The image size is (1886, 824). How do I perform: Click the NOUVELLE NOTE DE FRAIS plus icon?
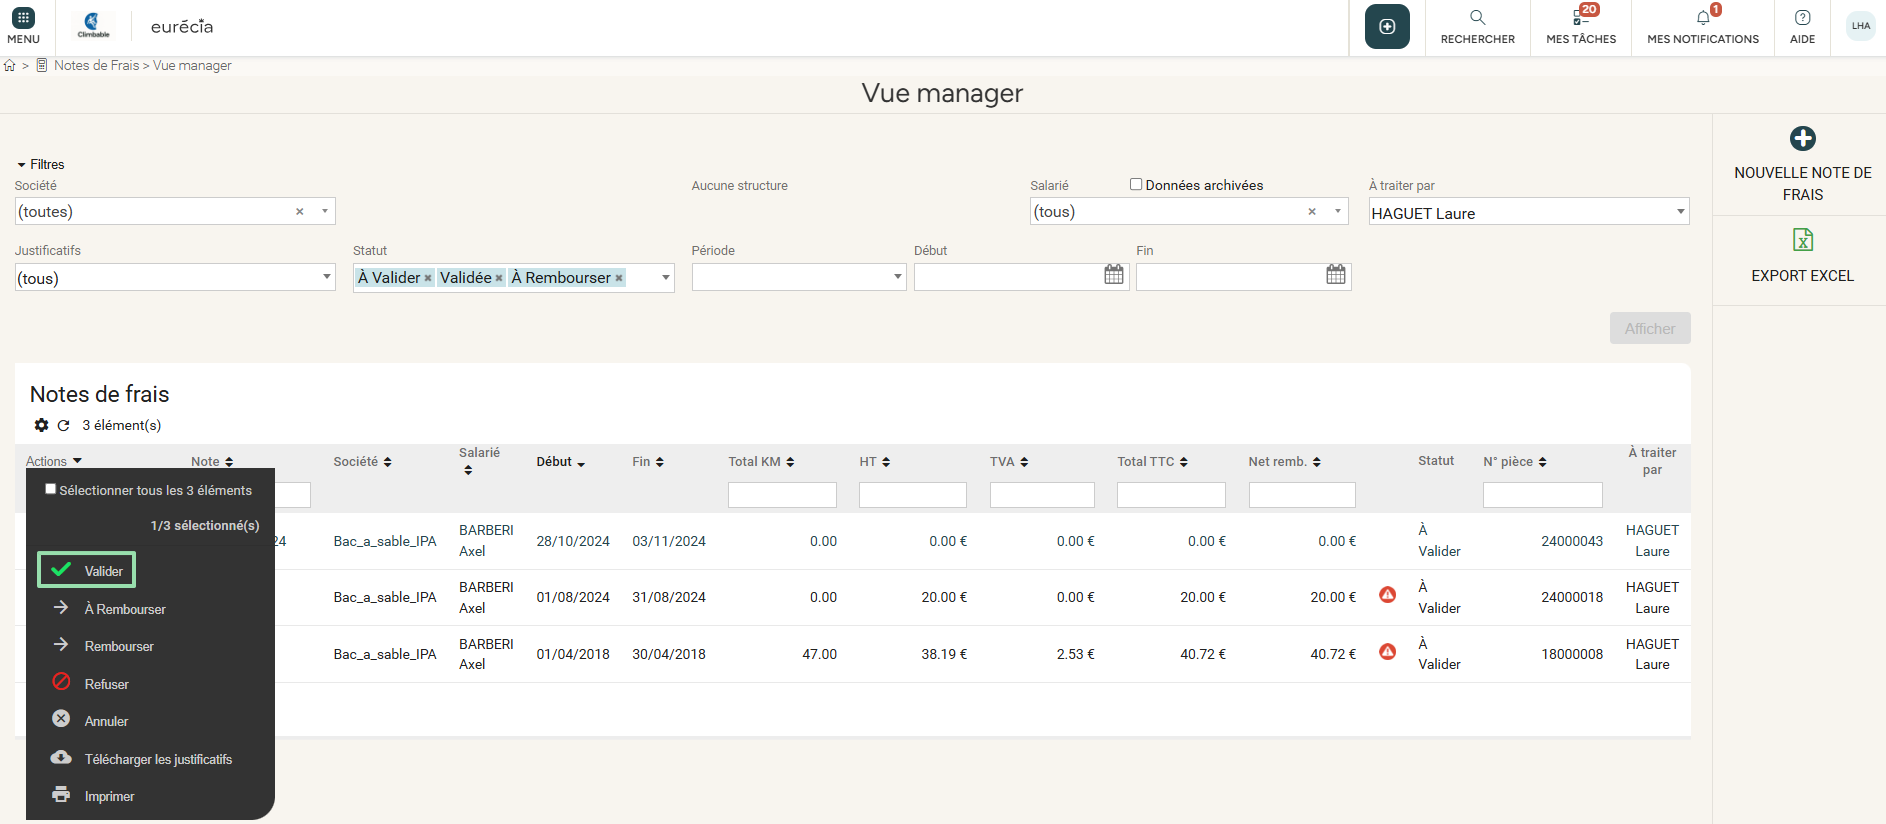click(x=1802, y=139)
